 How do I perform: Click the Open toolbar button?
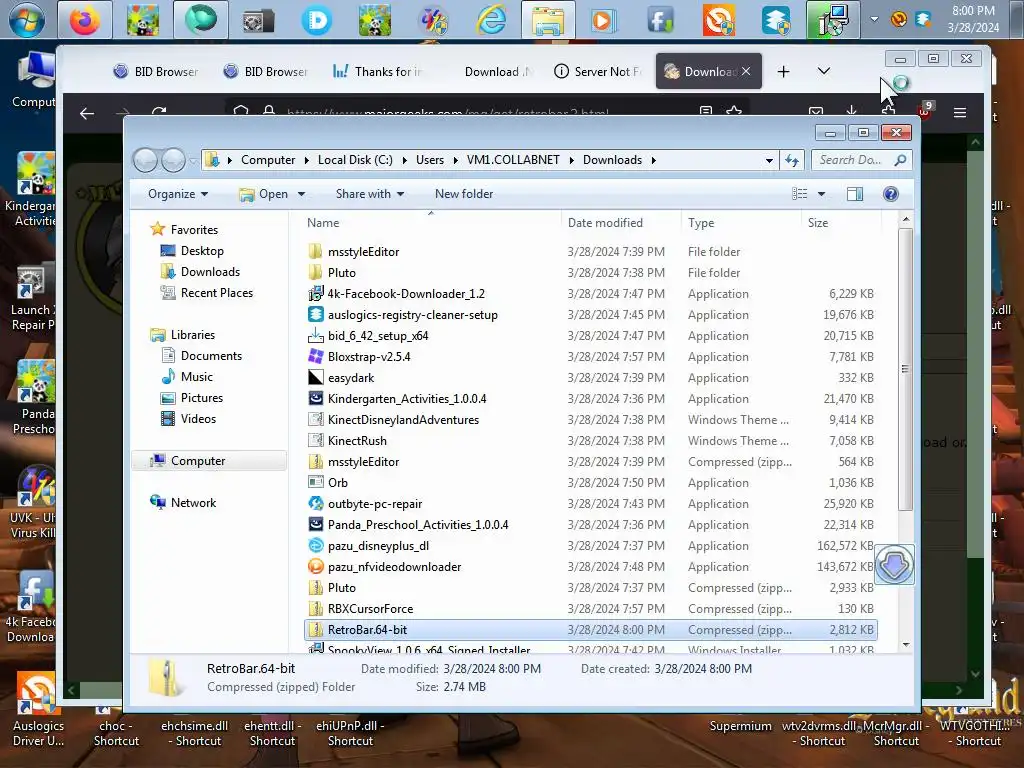coord(265,194)
